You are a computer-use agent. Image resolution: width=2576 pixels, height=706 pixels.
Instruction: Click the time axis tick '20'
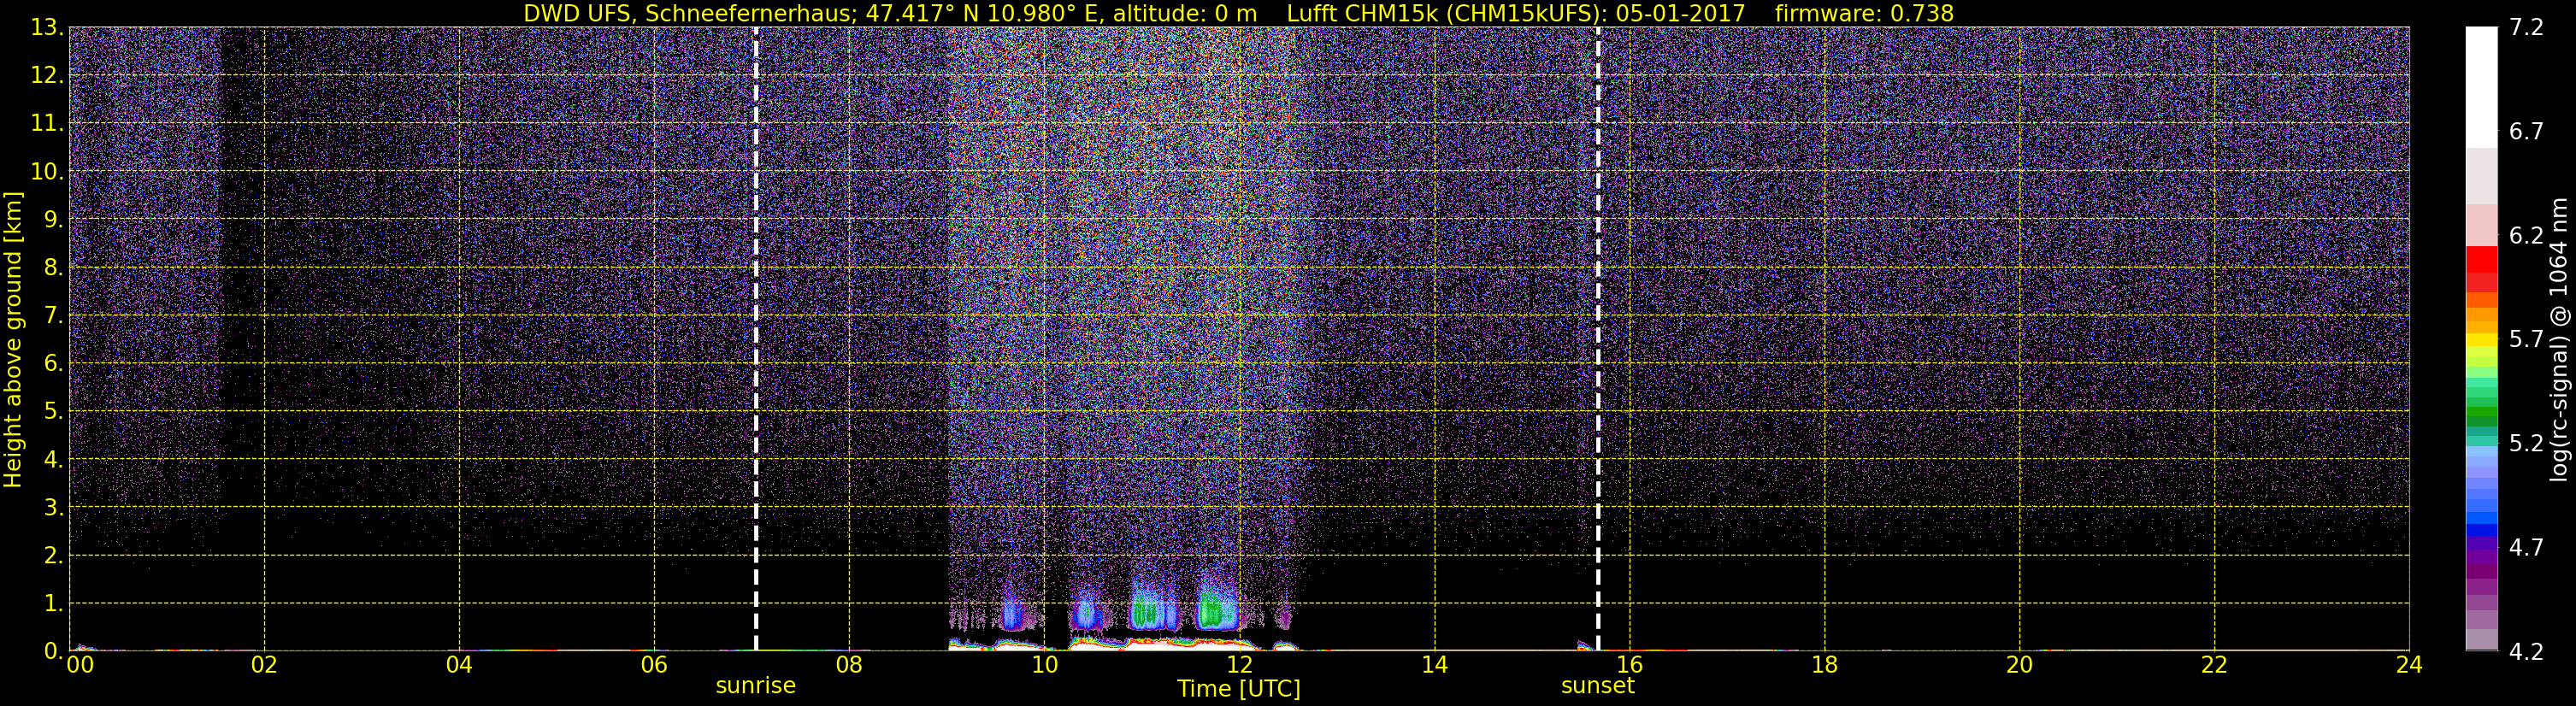[2019, 665]
